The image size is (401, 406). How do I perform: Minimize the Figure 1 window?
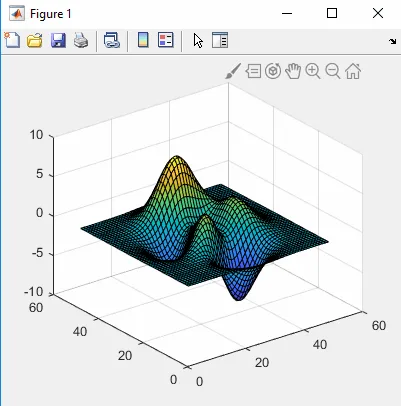pos(287,13)
